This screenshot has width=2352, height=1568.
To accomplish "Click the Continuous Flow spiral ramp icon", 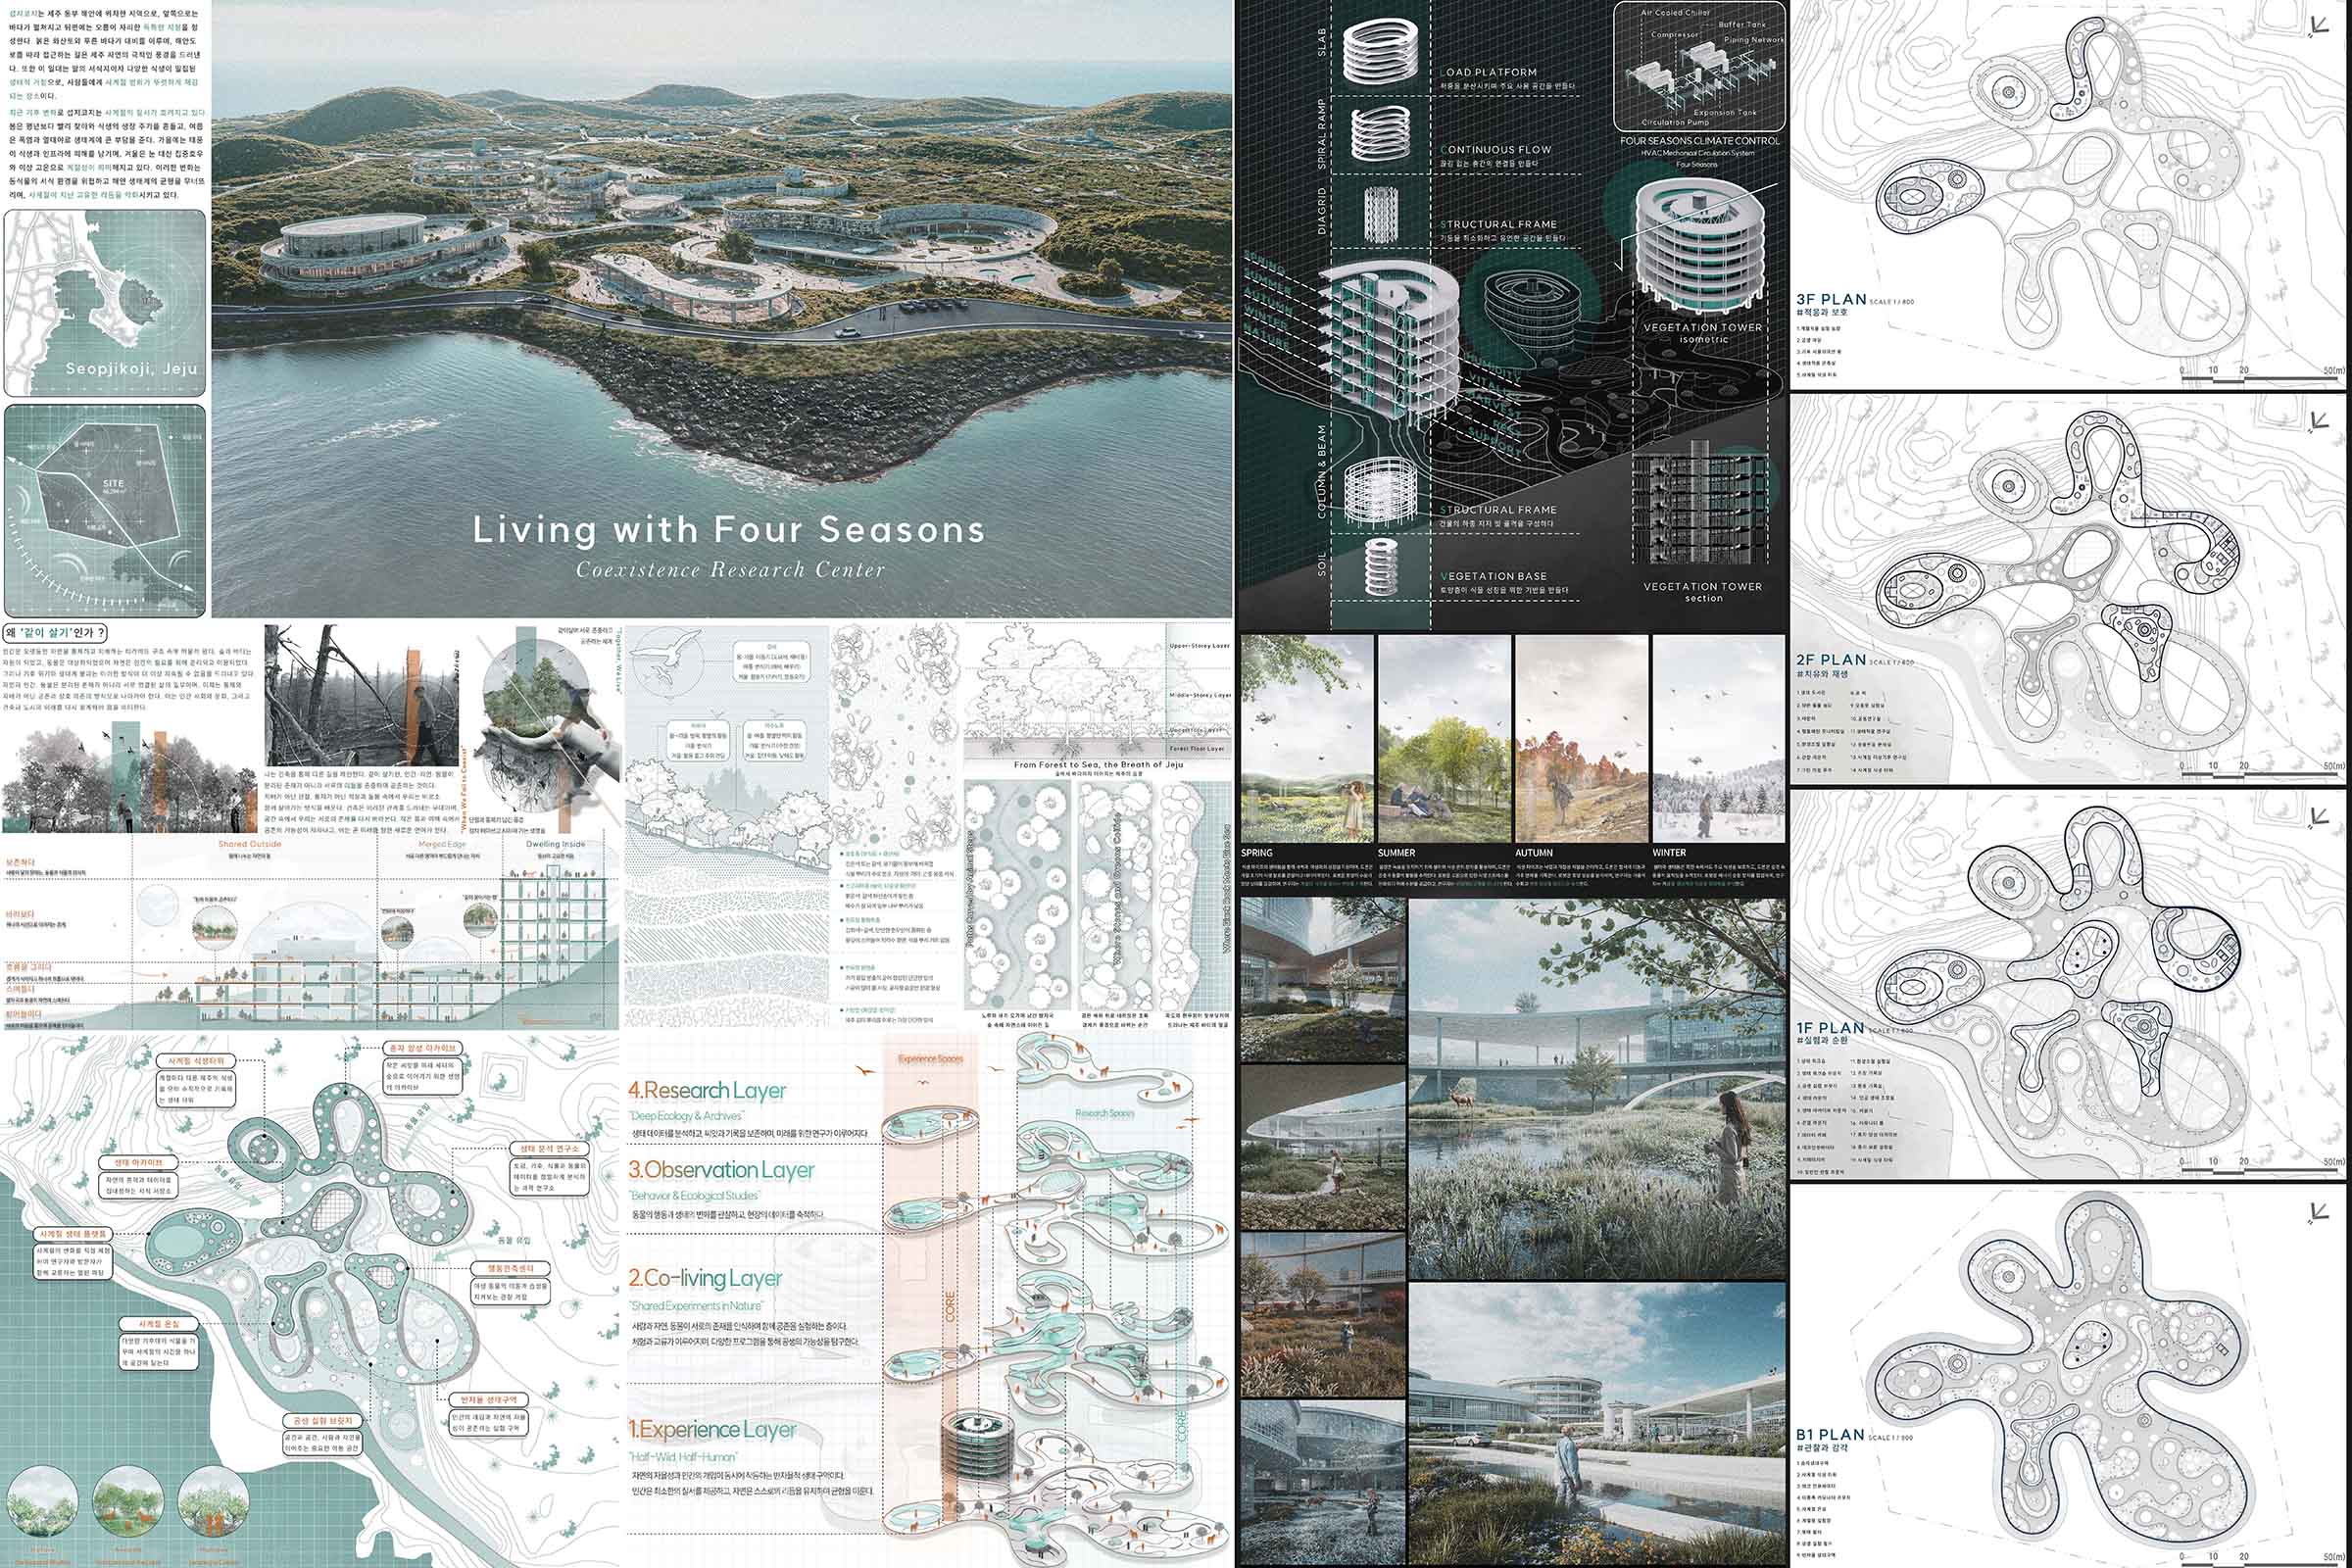I will pyautogui.click(x=1380, y=132).
